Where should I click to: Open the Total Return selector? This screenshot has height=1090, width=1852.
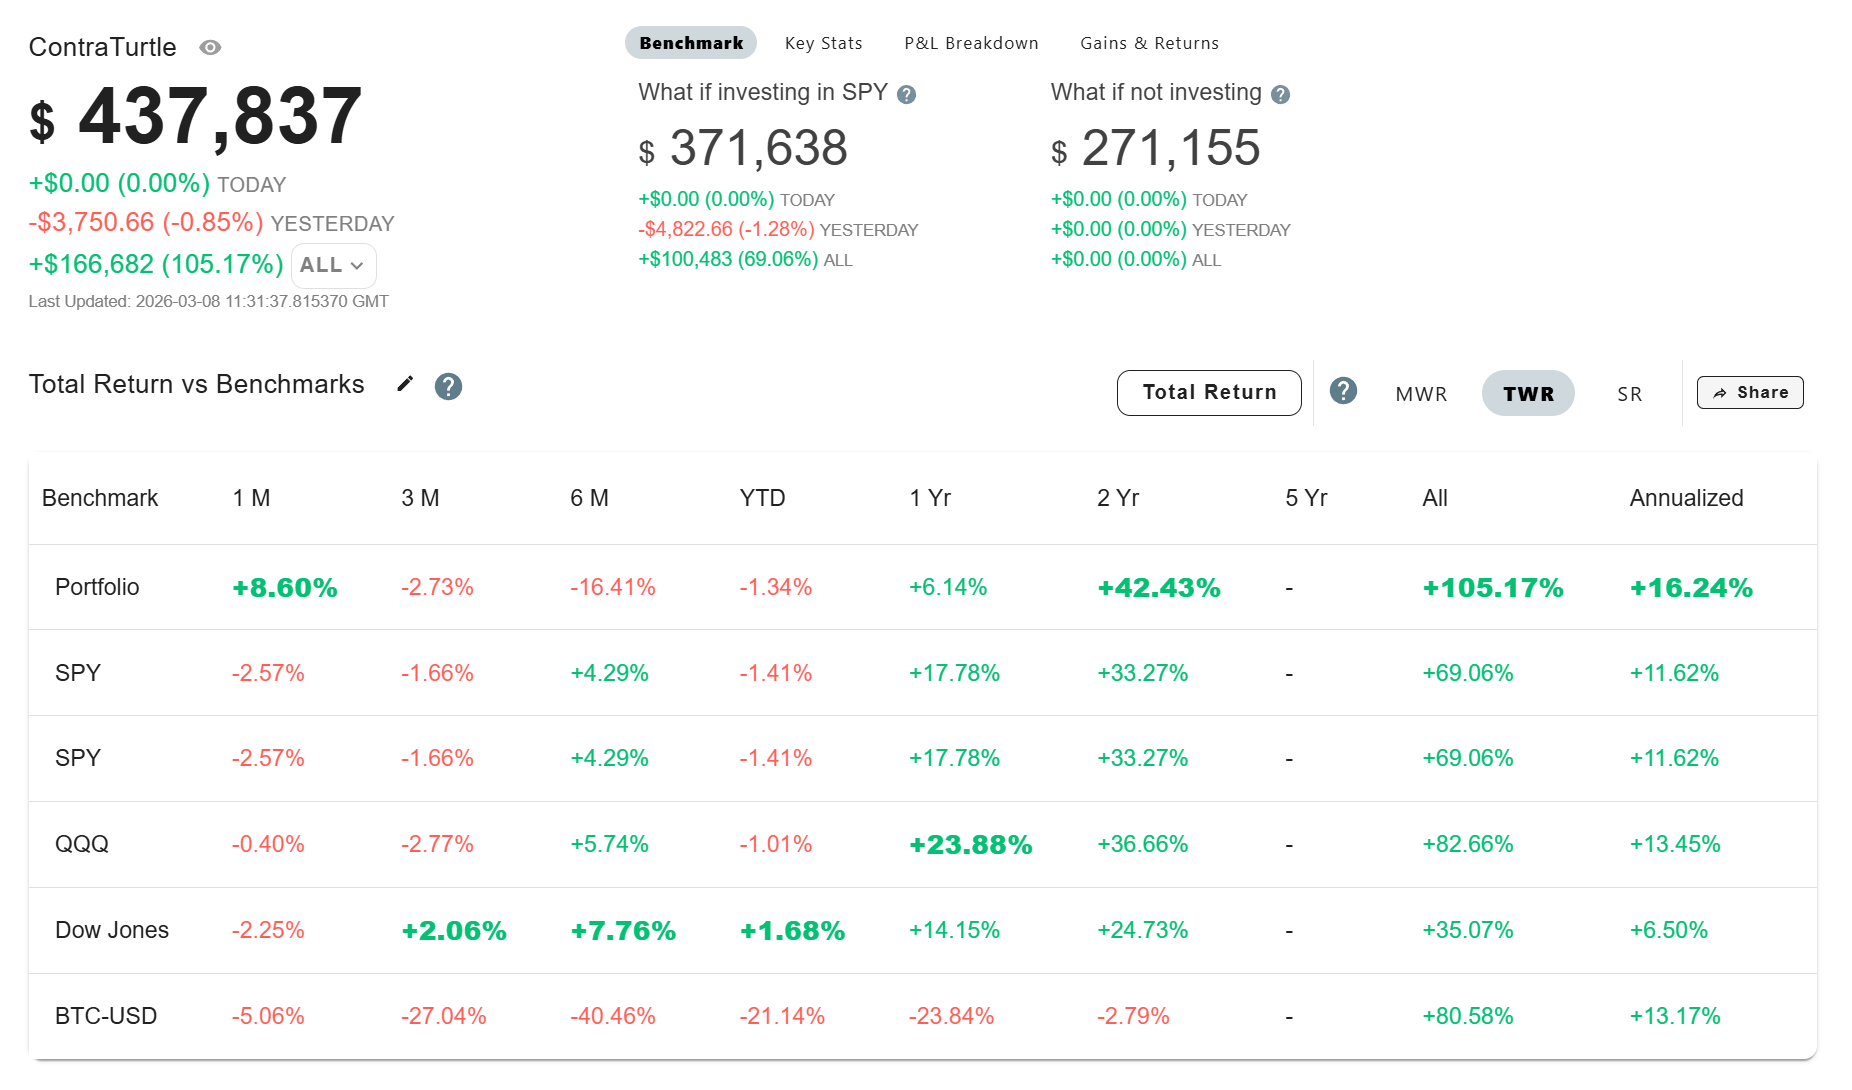[1208, 393]
